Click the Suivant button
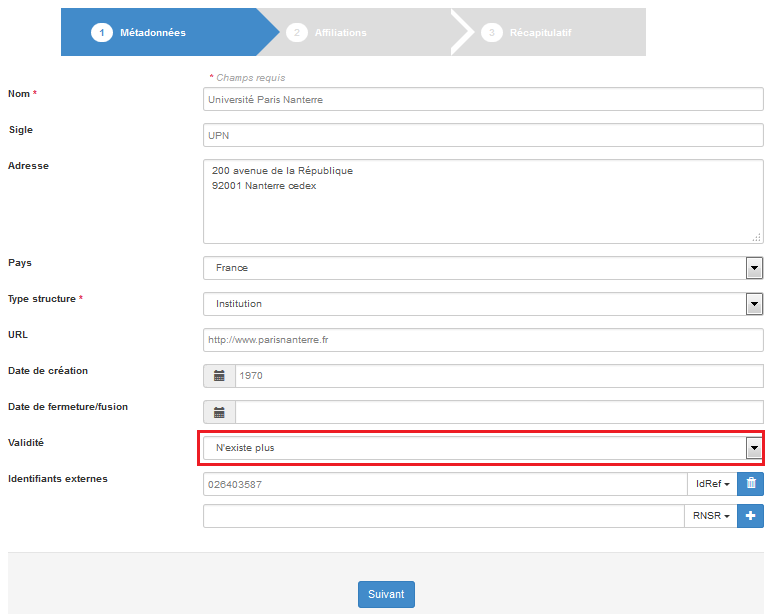This screenshot has width=766, height=614. [386, 594]
